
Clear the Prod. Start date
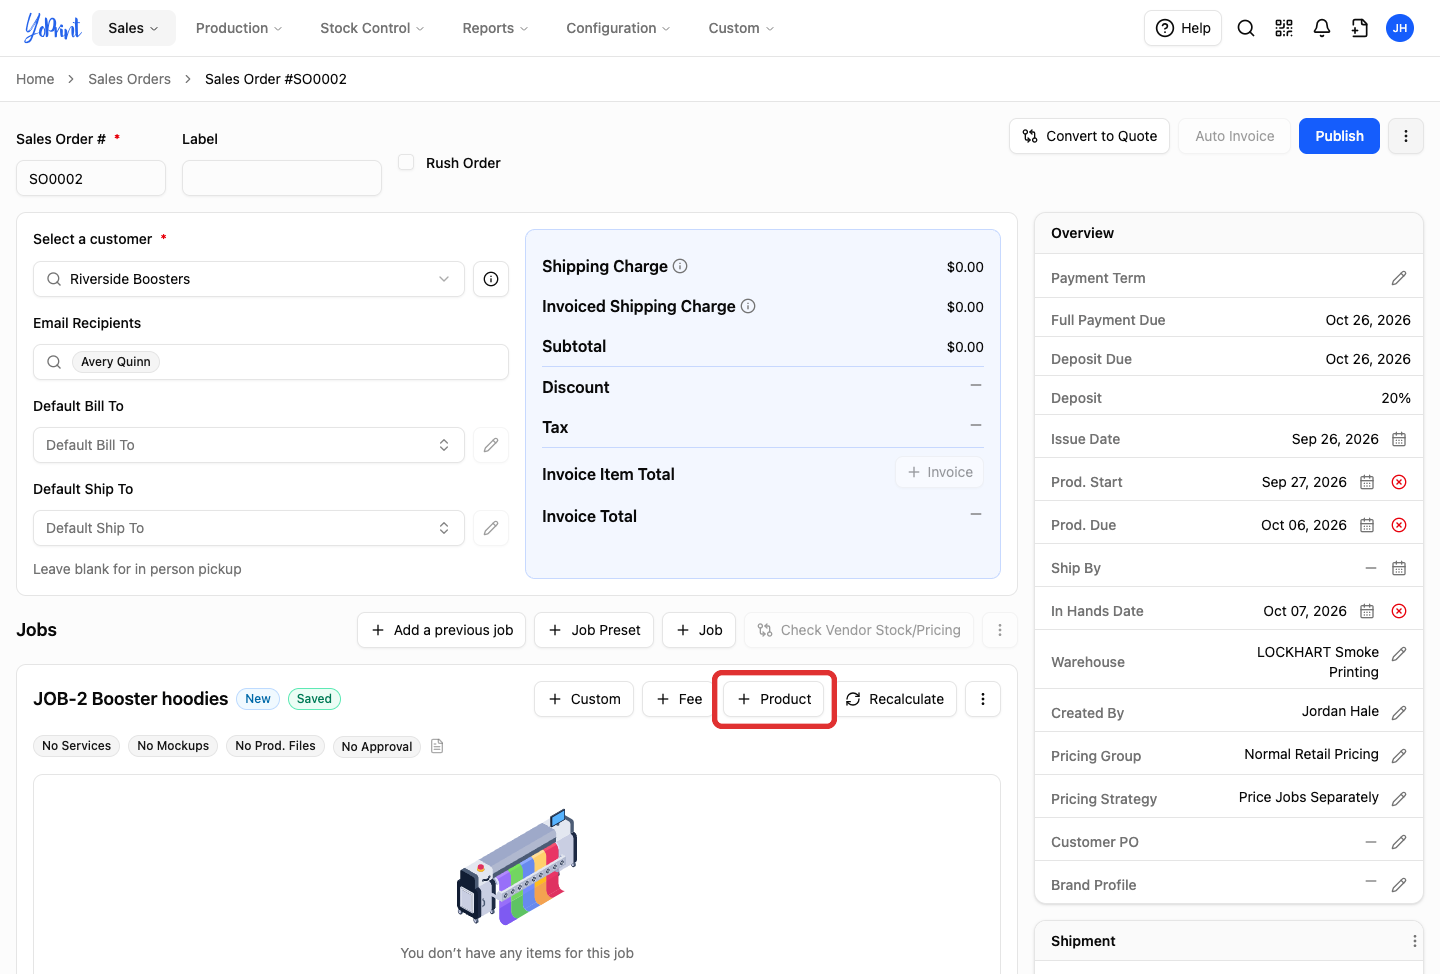tap(1399, 482)
